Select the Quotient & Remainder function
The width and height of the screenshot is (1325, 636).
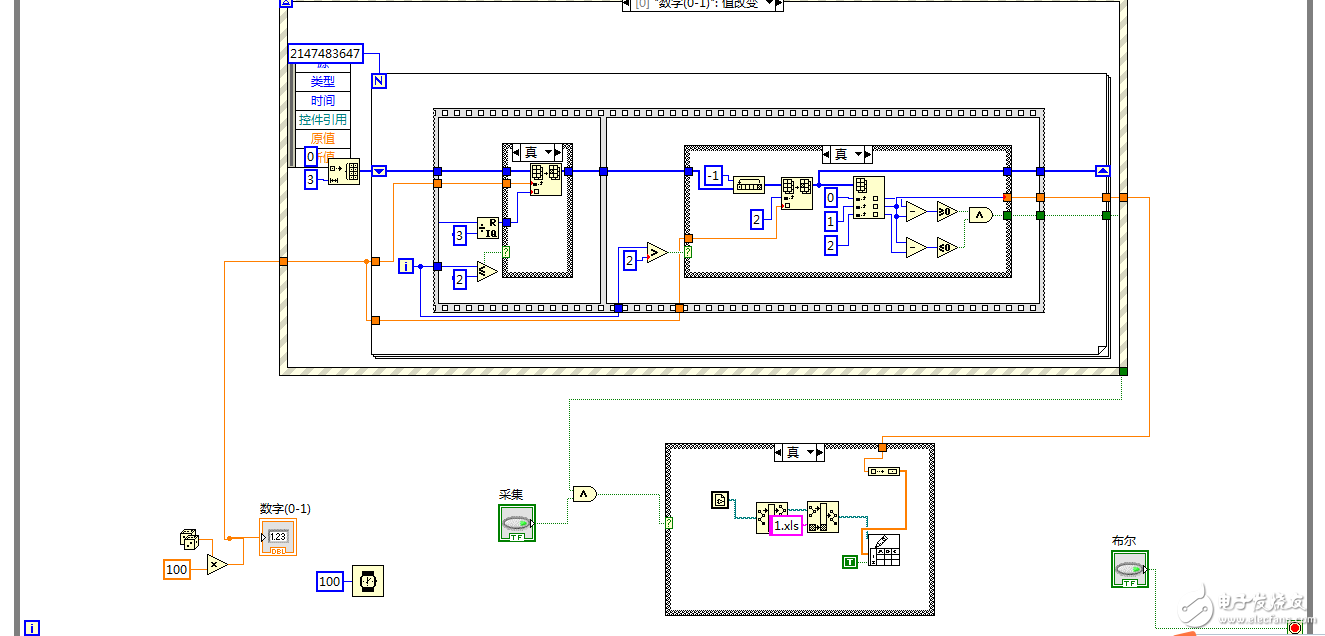488,229
